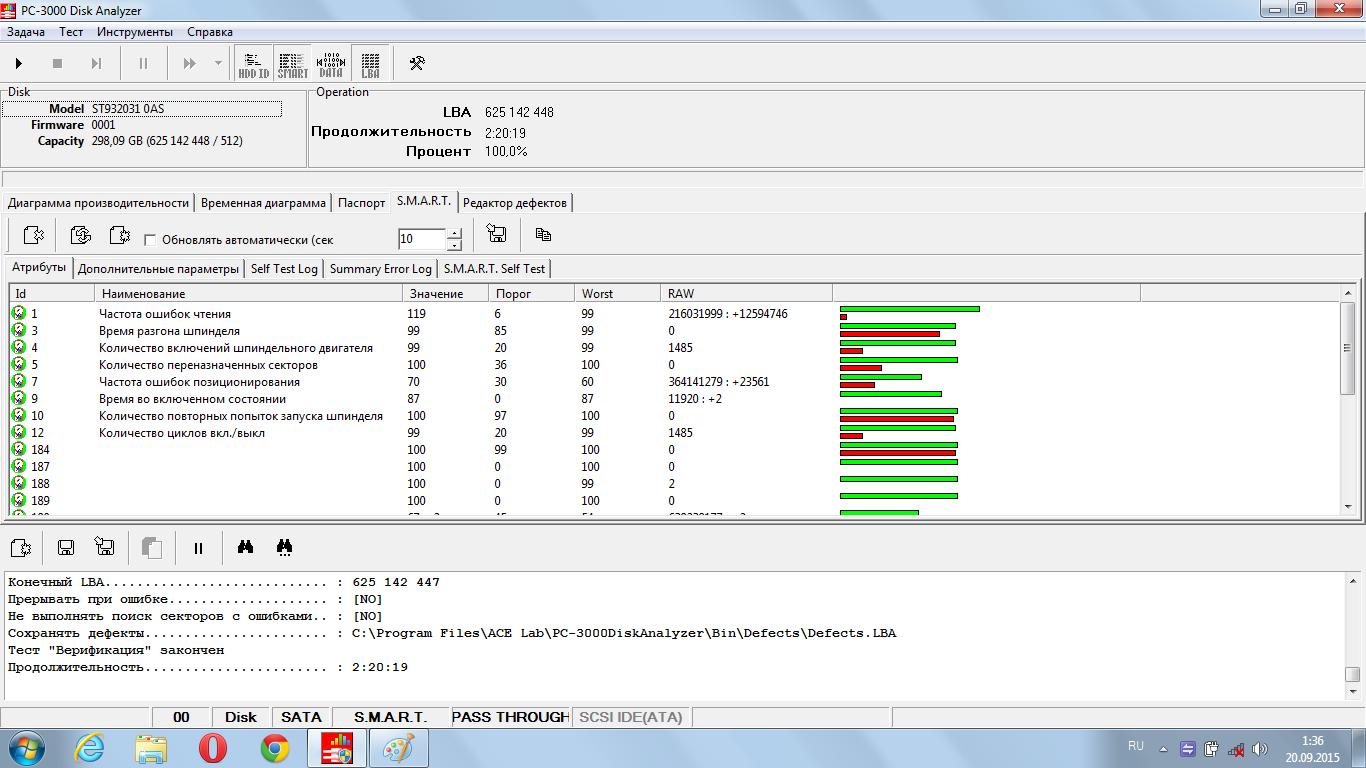Open Google Chrome from the taskbar
Image resolution: width=1366 pixels, height=768 pixels.
coord(275,748)
